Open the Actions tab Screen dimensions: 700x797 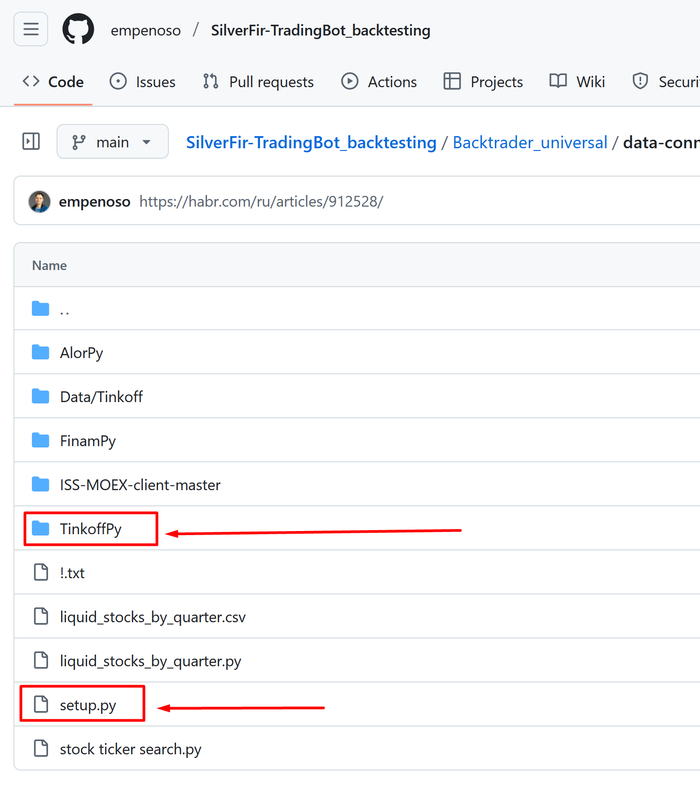click(379, 82)
